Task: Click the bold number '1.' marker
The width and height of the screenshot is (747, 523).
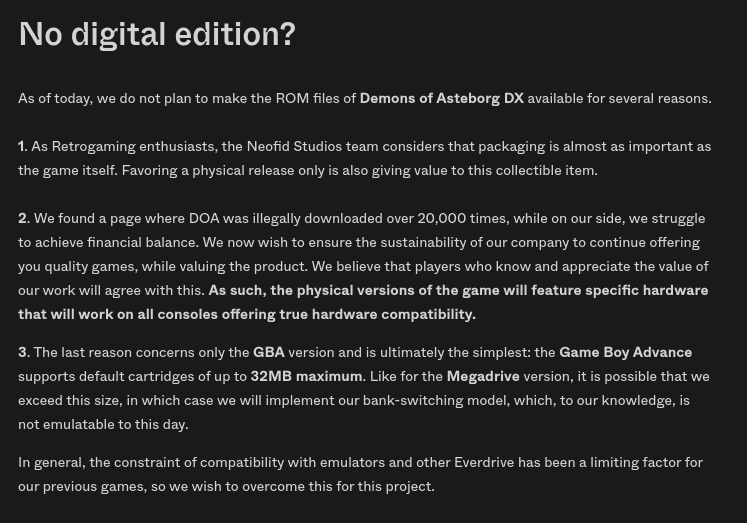Action: [23, 146]
